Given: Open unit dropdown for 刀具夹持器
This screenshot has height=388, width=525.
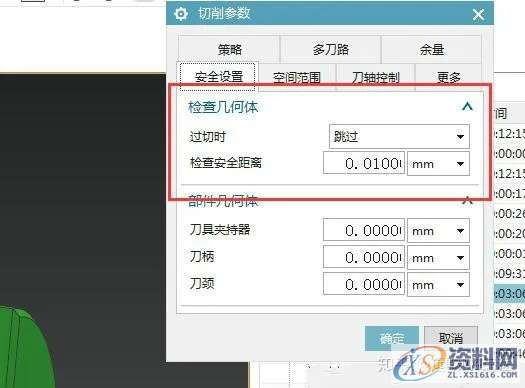Looking at the screenshot, I should (438, 231).
